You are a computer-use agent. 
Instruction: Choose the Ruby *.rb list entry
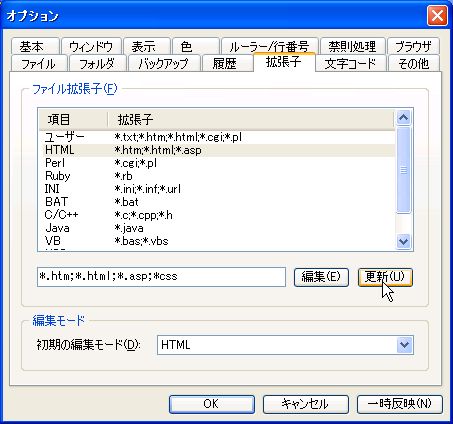(x=217, y=176)
